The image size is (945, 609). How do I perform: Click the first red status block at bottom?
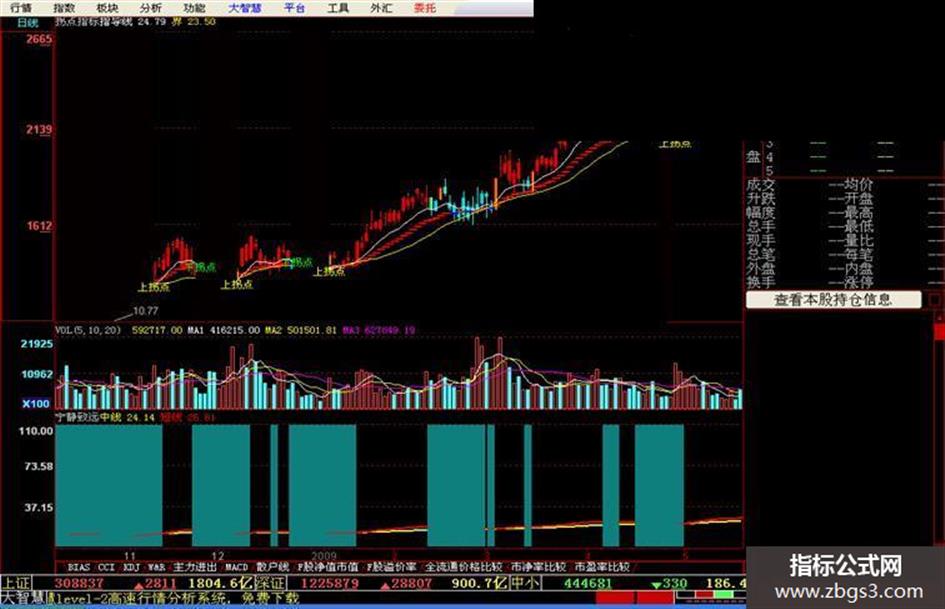coord(615,597)
